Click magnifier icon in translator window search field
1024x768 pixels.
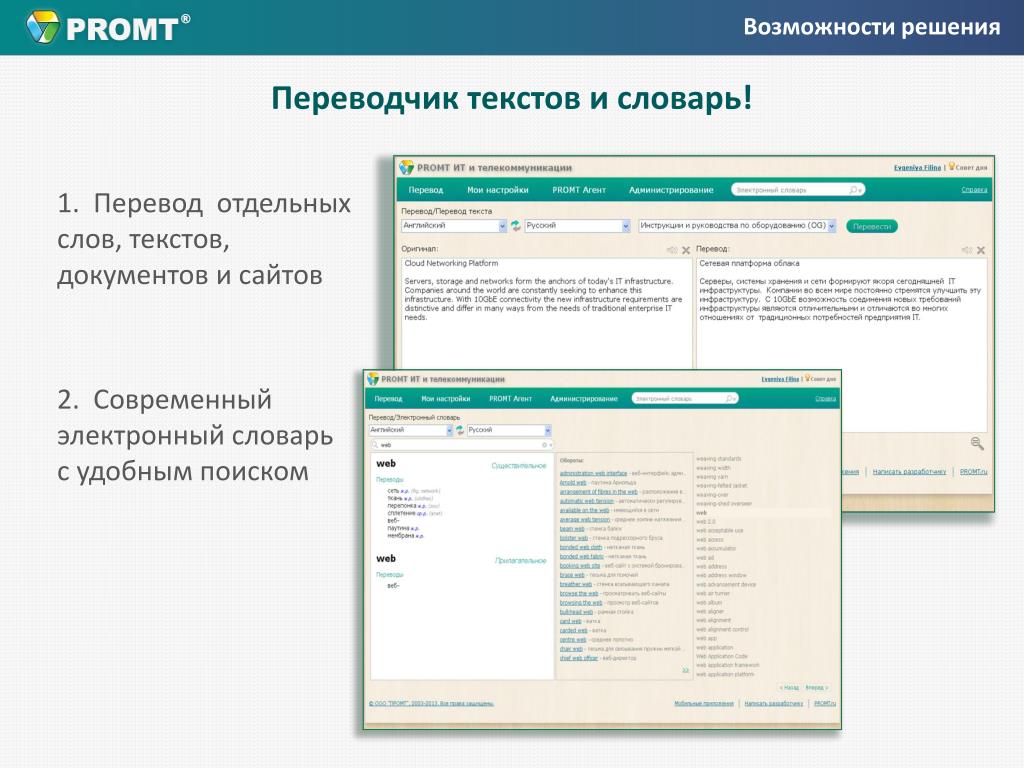(854, 190)
